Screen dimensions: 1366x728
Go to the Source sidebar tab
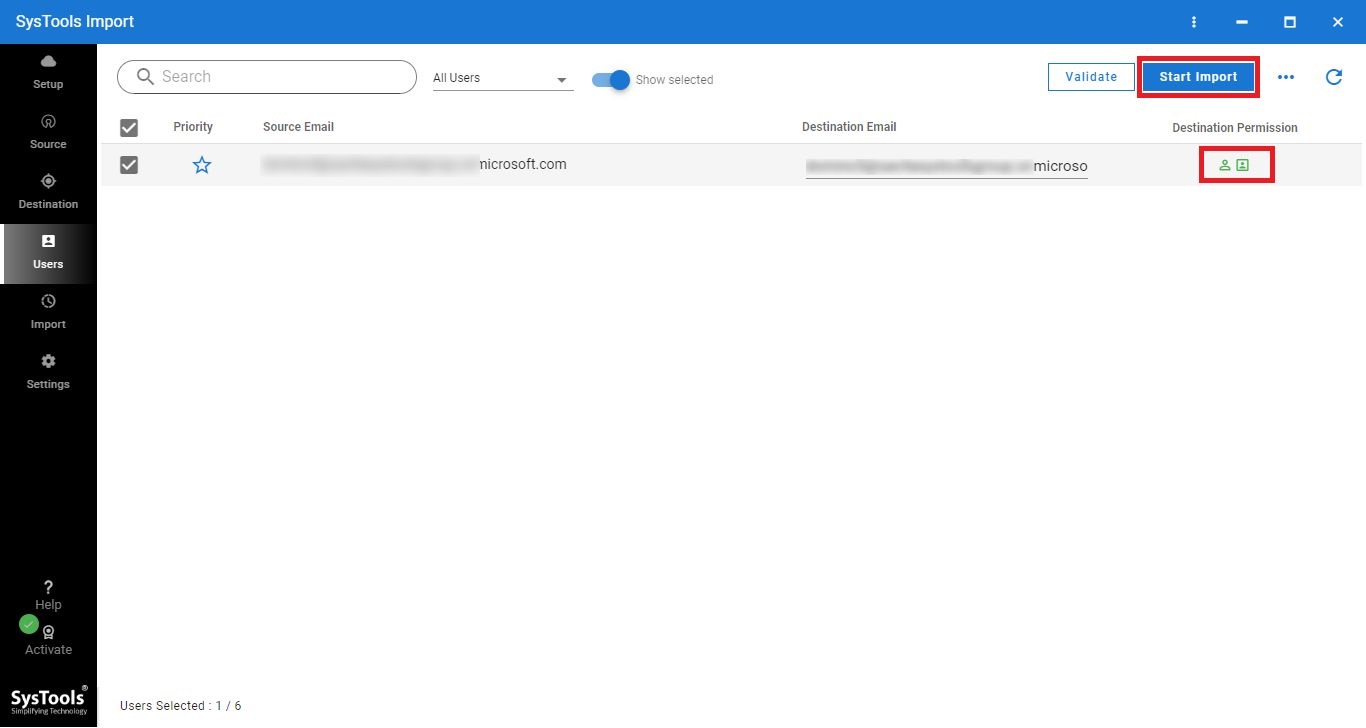coord(48,132)
